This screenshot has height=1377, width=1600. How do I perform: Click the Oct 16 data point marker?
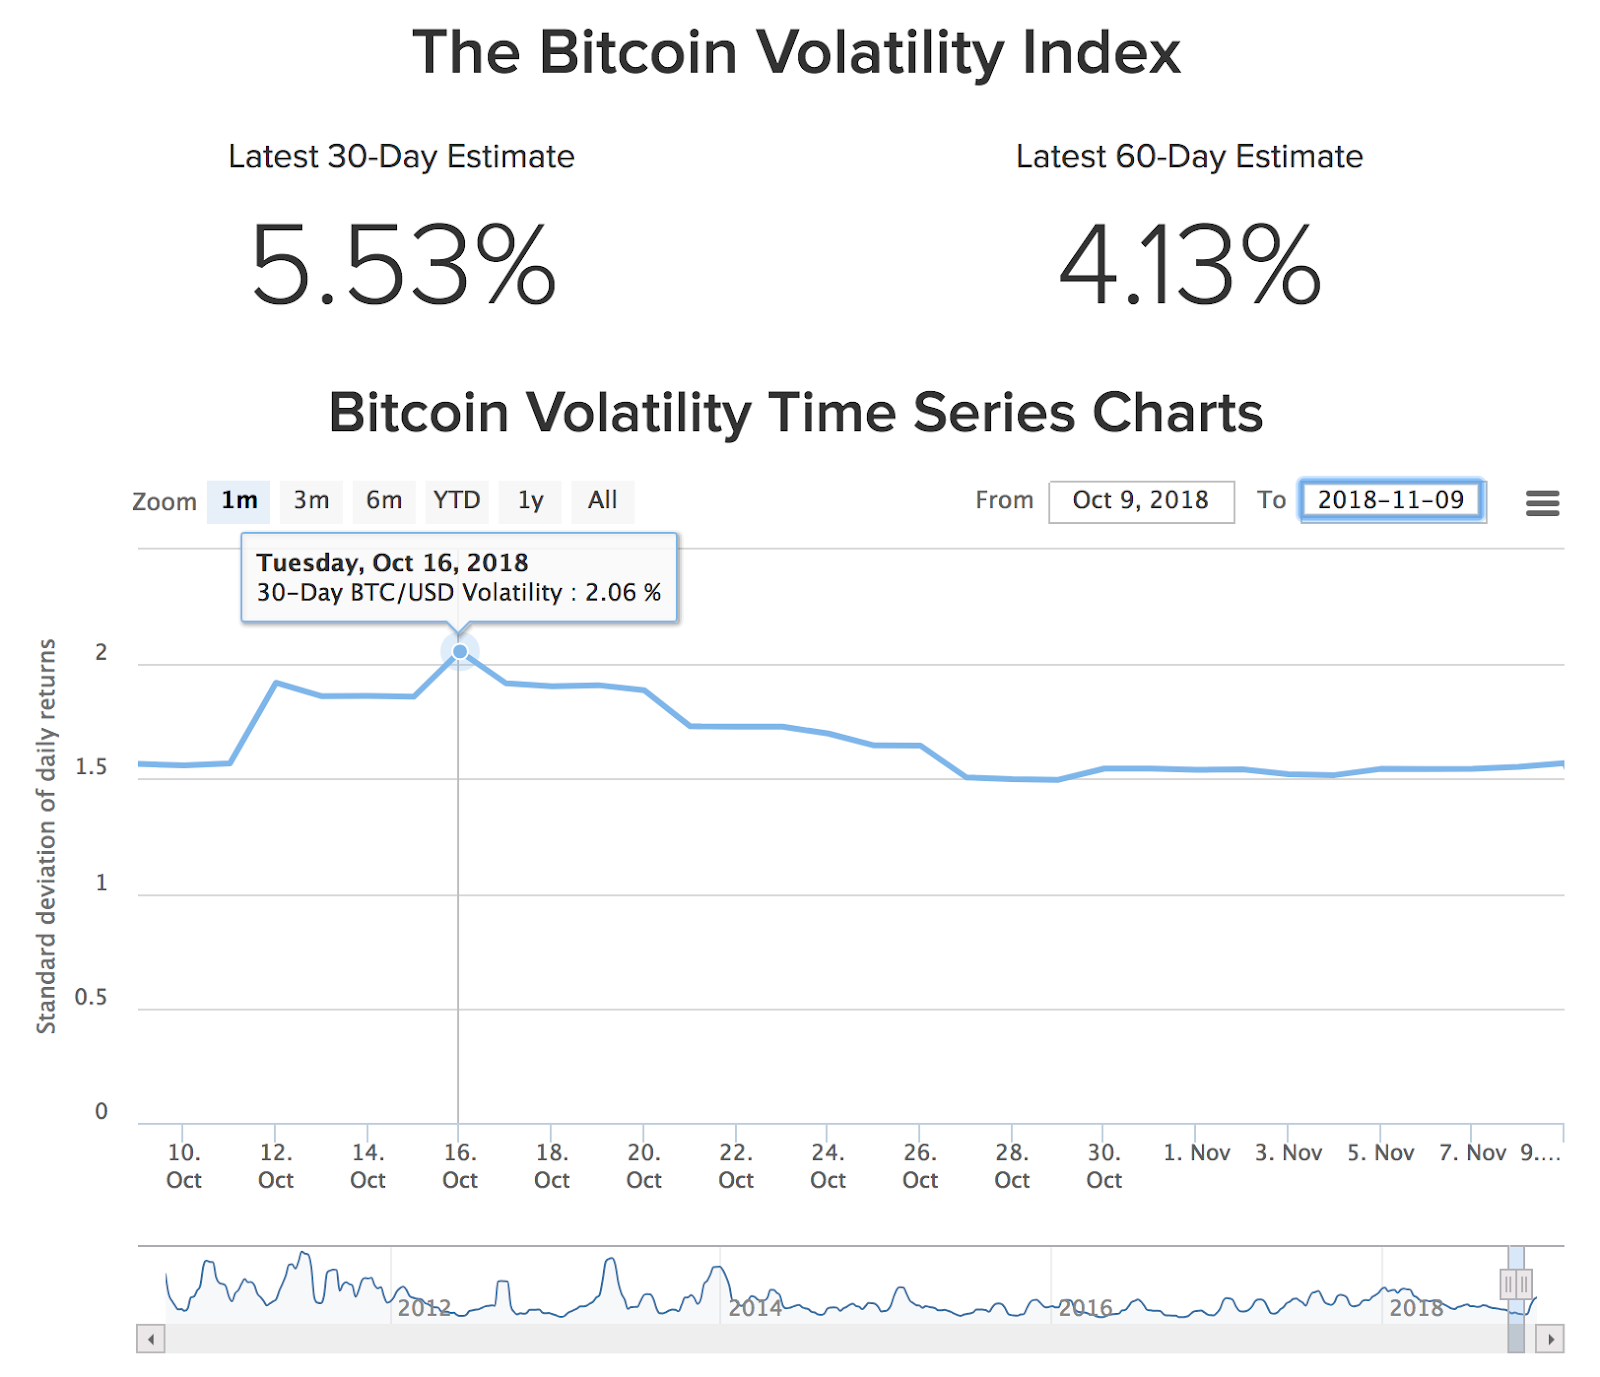click(x=460, y=652)
